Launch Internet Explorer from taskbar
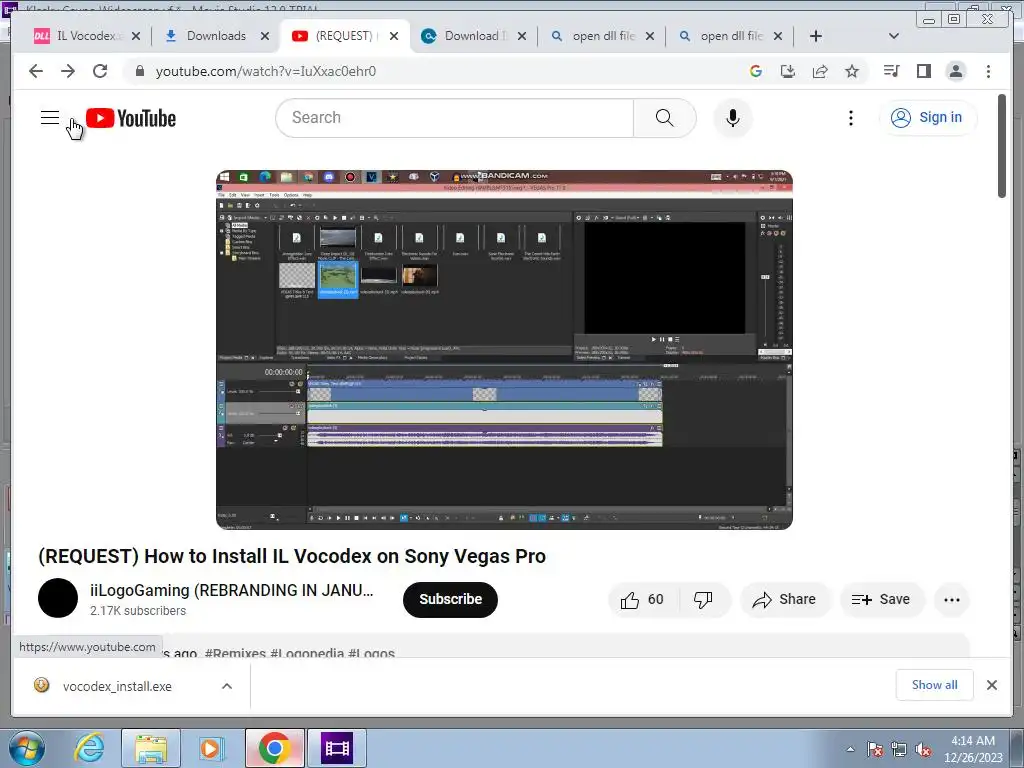This screenshot has height=768, width=1024. 89,748
